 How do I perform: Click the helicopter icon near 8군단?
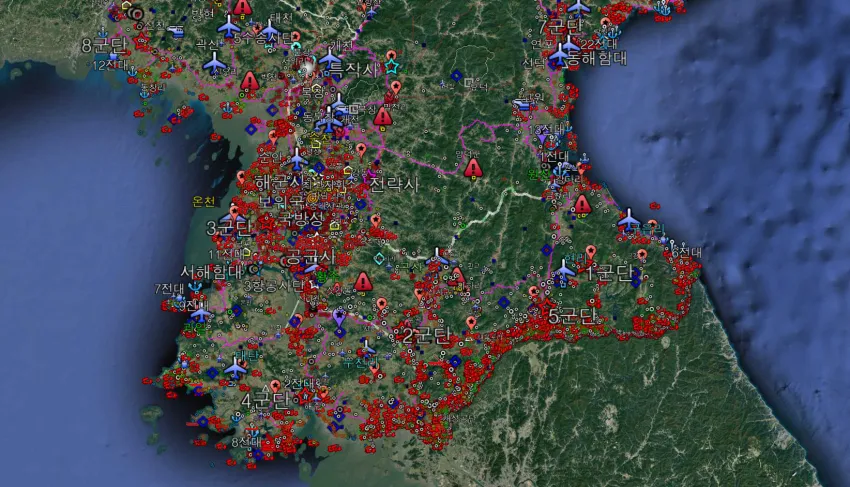176,32
